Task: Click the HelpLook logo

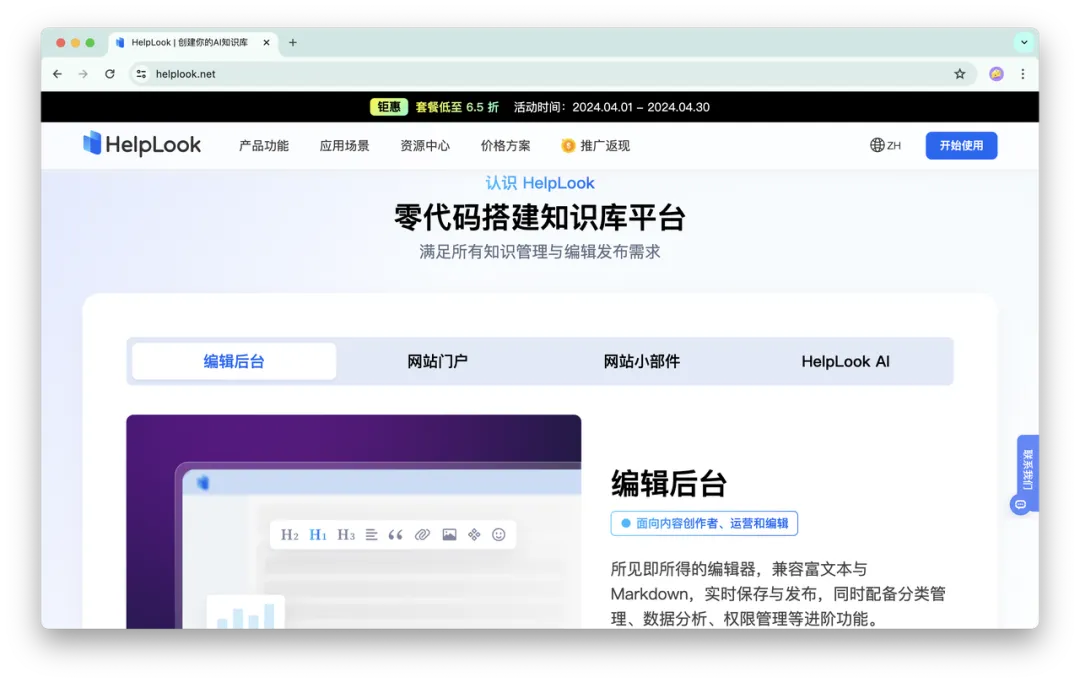Action: click(x=142, y=144)
